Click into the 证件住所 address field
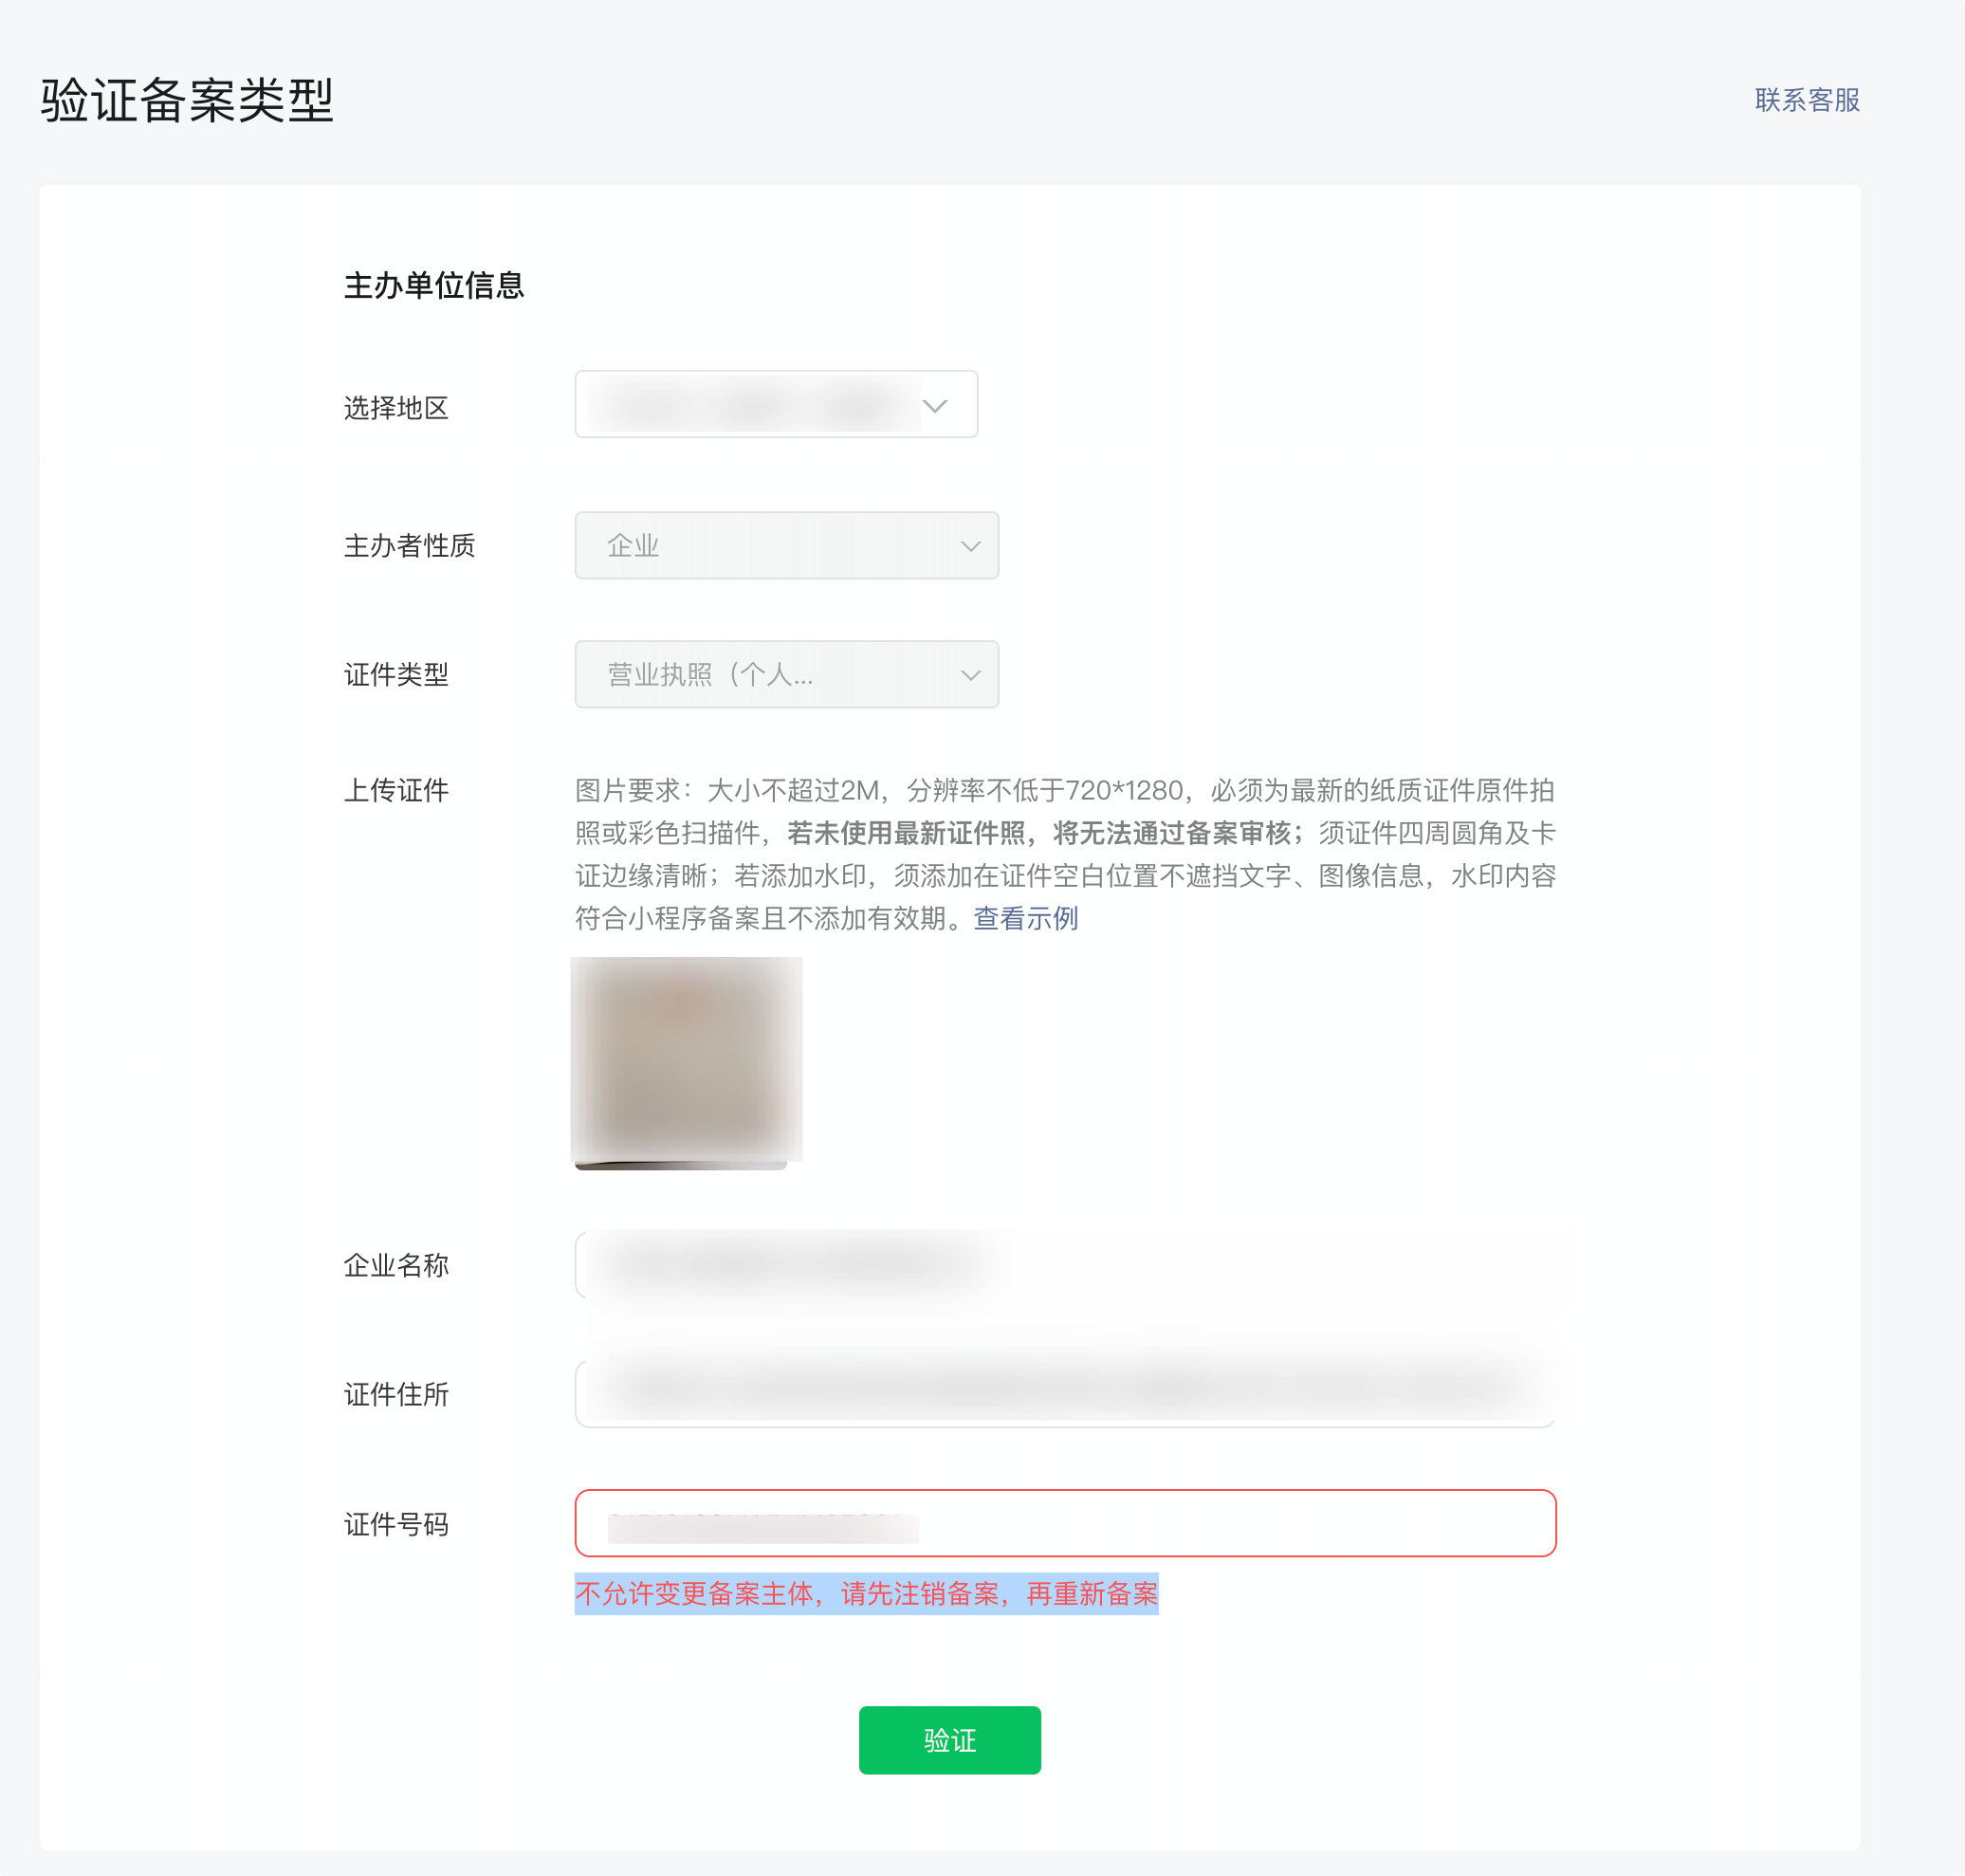This screenshot has width=1965, height=1876. tap(1065, 1393)
